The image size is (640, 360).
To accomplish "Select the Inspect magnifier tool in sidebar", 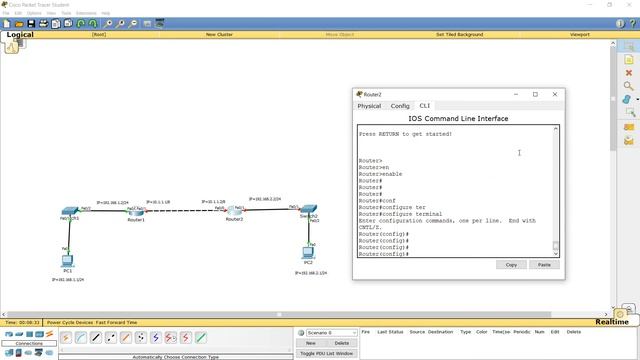I will (629, 86).
